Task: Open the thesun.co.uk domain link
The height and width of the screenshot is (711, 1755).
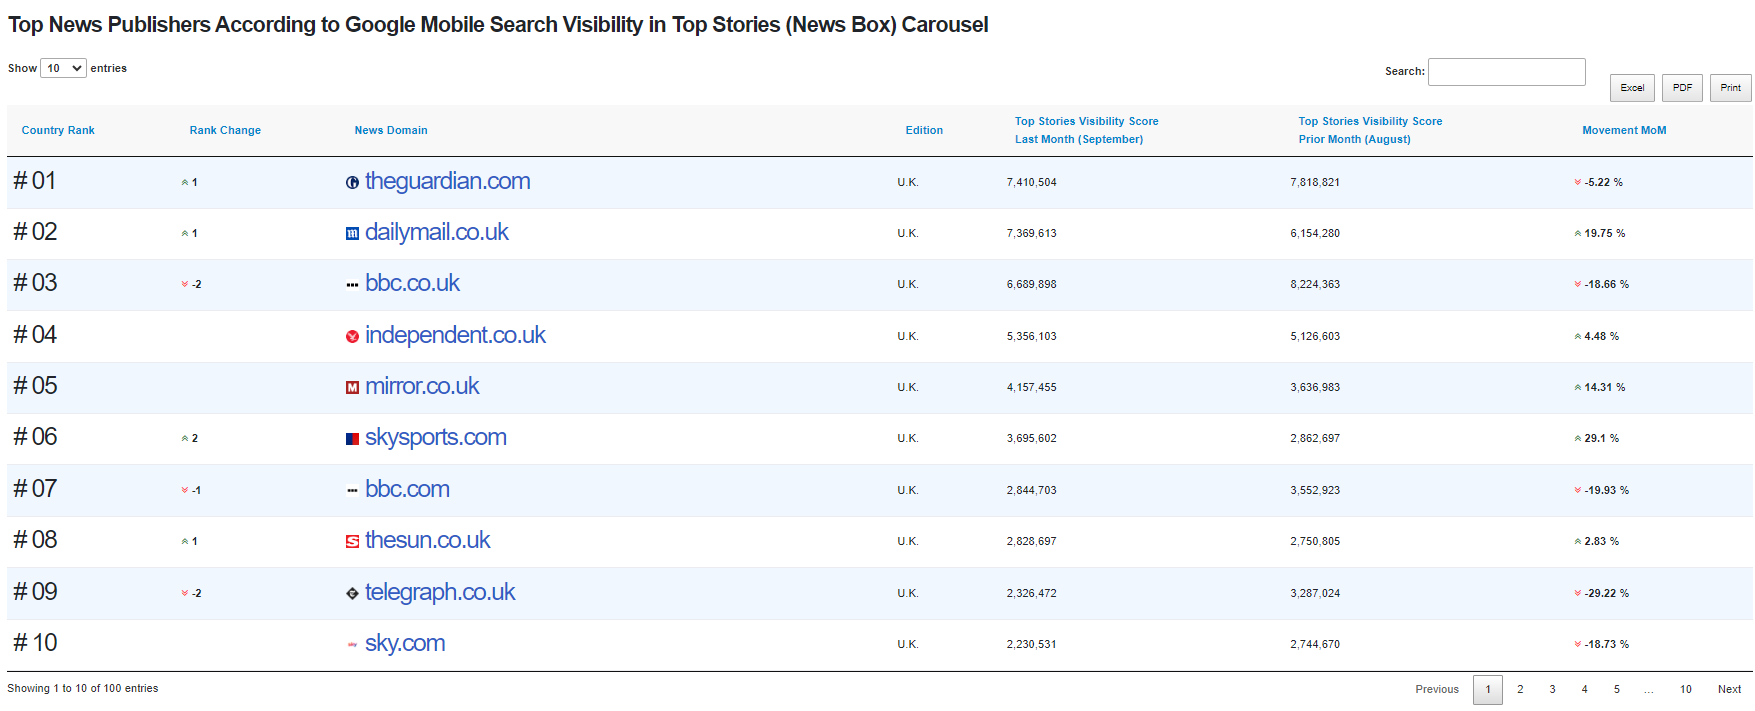Action: click(x=427, y=540)
